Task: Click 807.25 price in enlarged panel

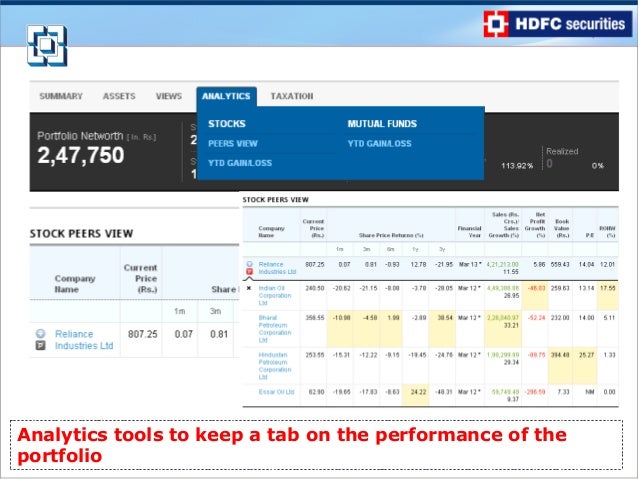Action: pos(142,334)
